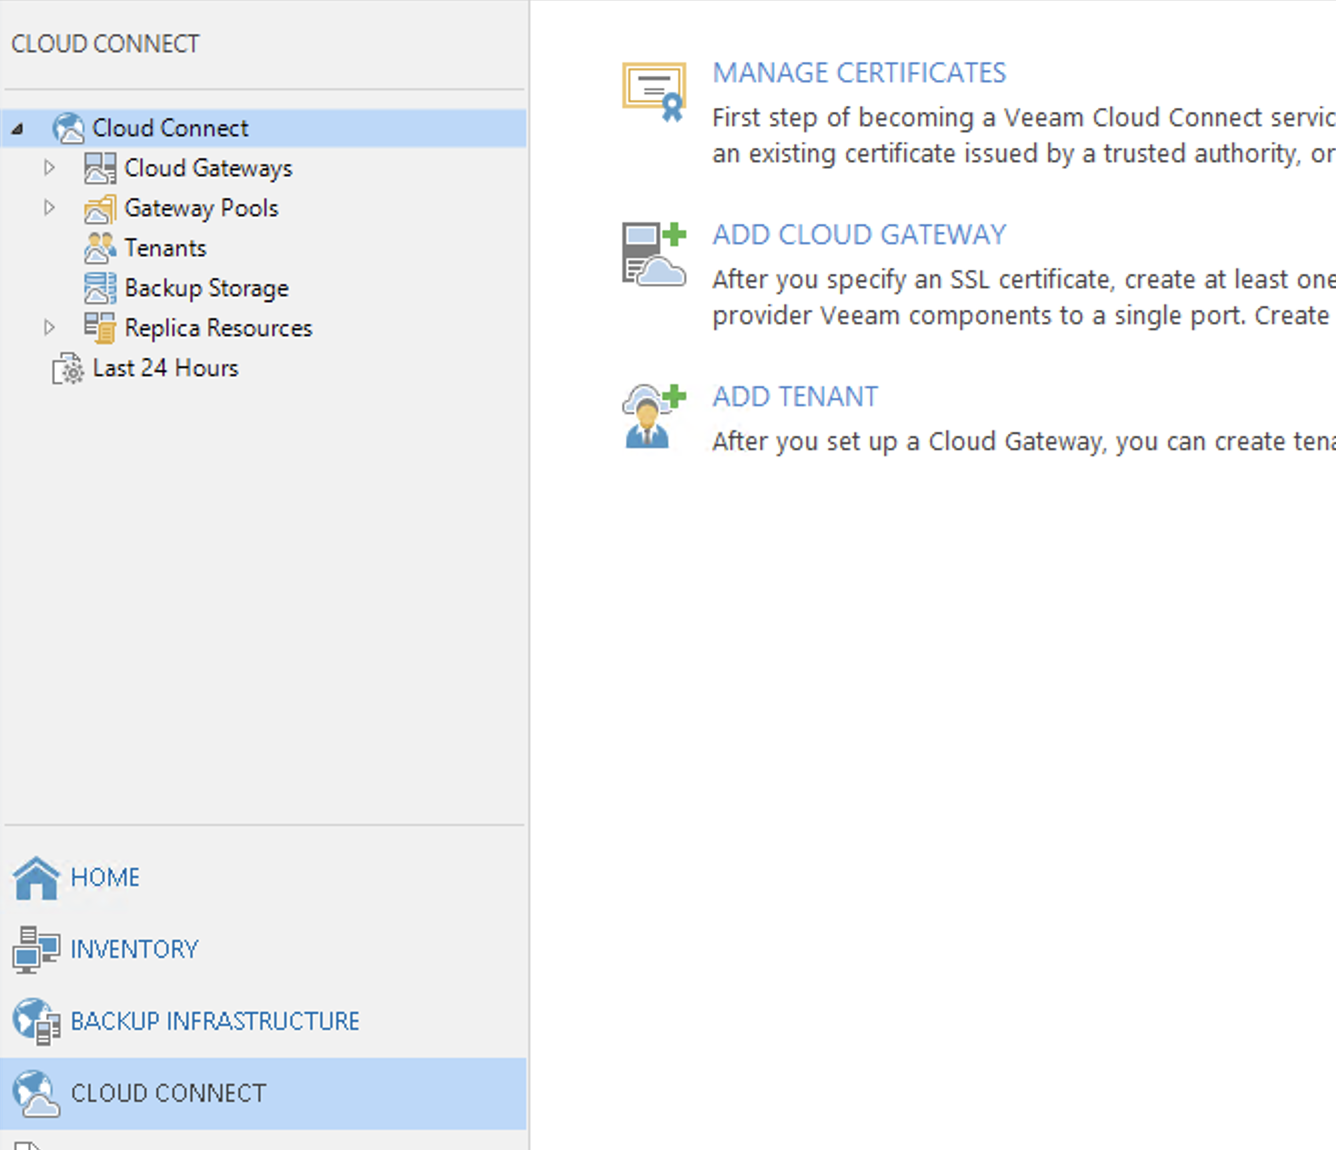This screenshot has height=1150, width=1336.
Task: Open the Add Cloud Gateway link
Action: (x=859, y=235)
